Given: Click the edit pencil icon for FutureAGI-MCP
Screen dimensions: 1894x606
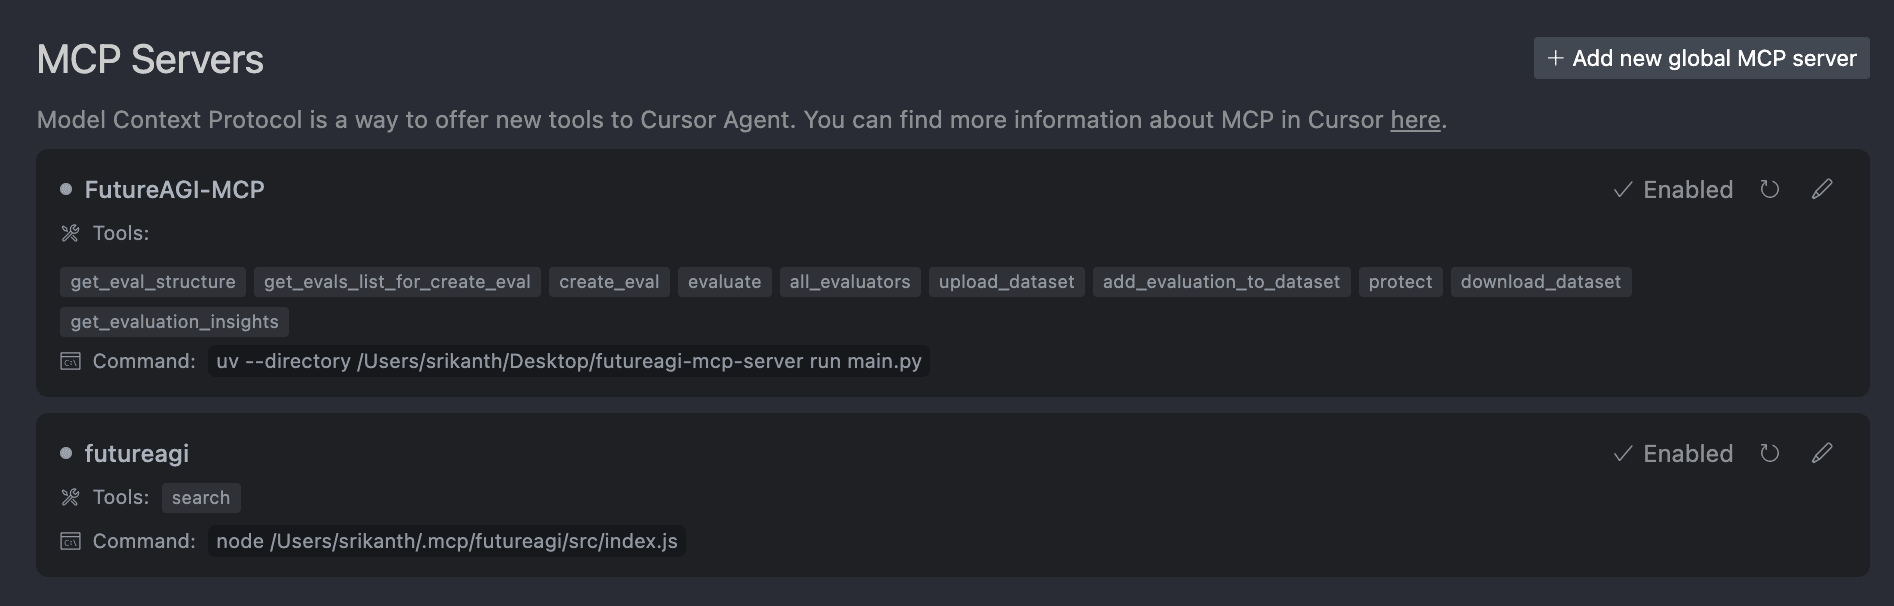Looking at the screenshot, I should [x=1822, y=189].
